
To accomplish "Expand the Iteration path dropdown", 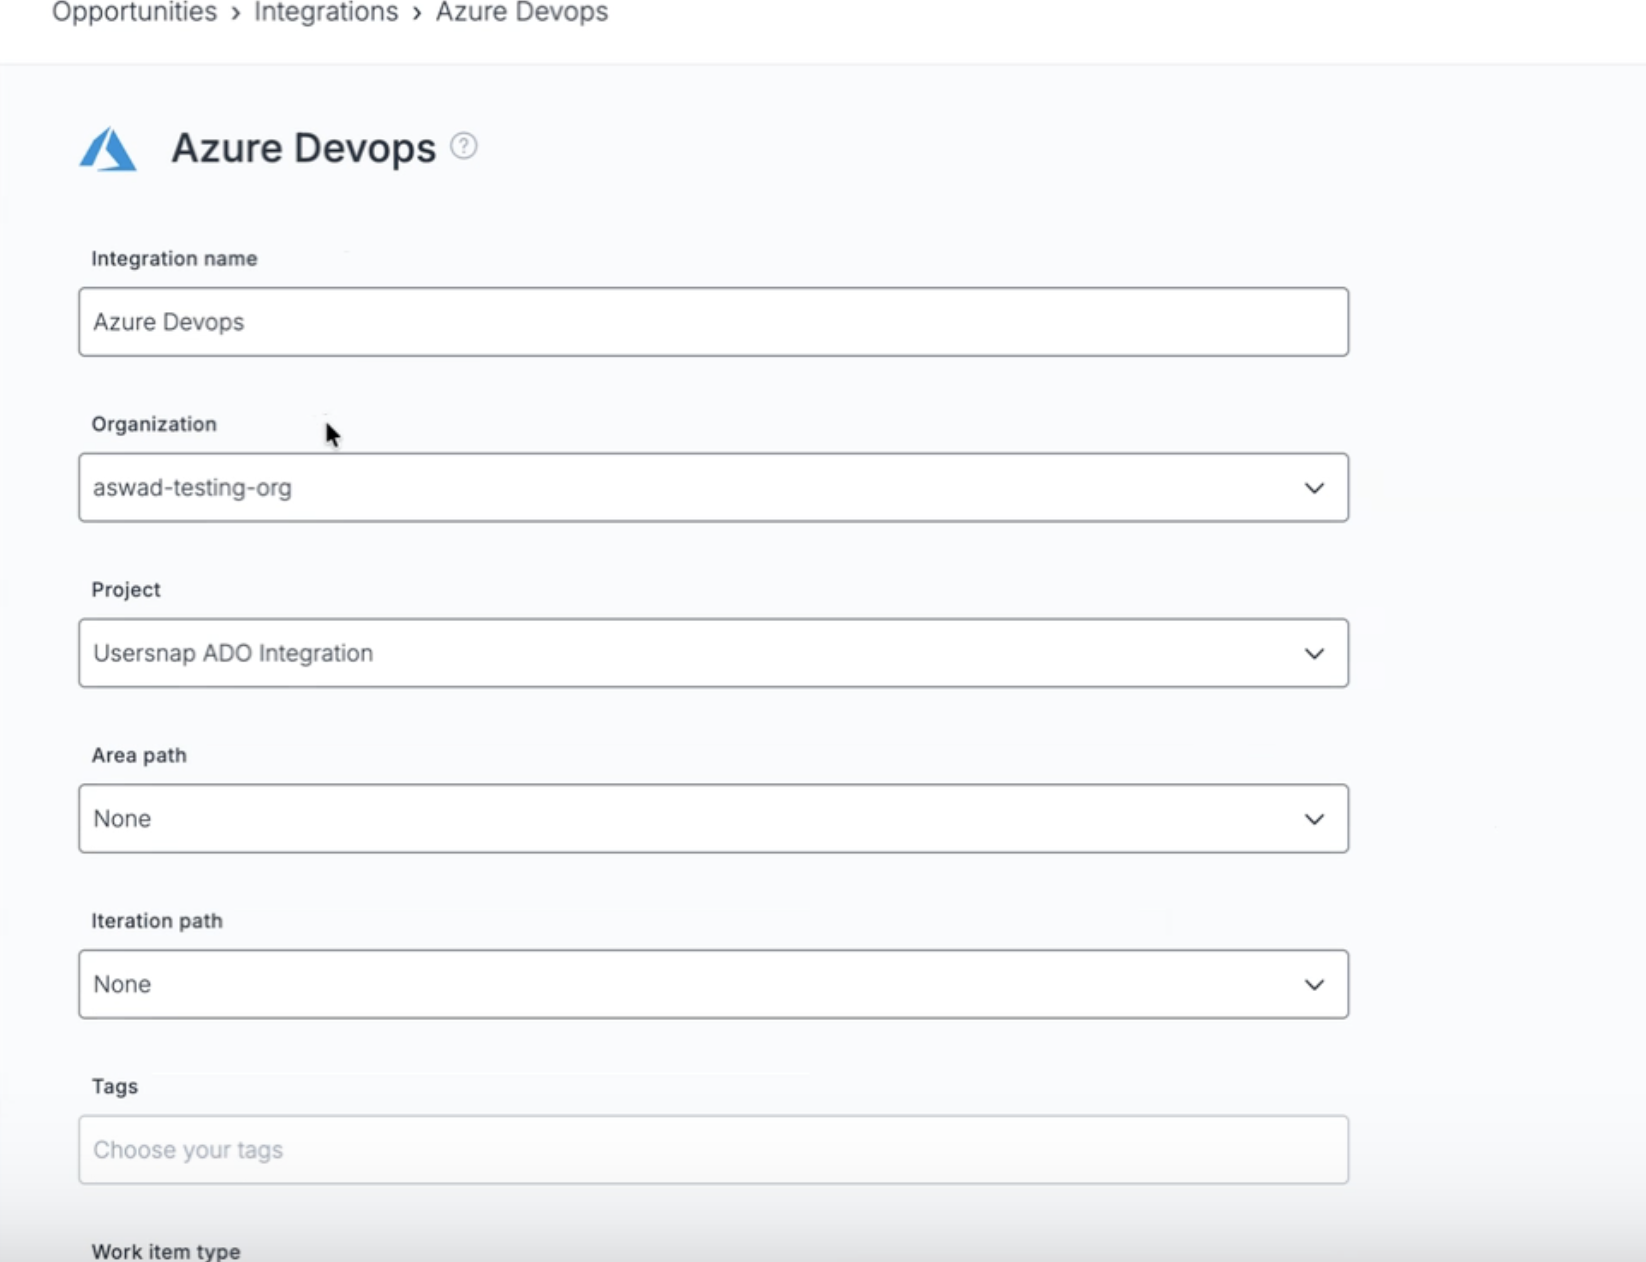I will pos(713,984).
